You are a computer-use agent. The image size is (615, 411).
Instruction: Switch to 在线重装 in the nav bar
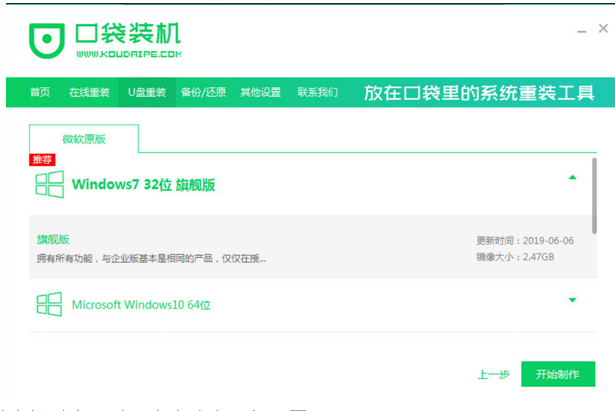click(89, 92)
